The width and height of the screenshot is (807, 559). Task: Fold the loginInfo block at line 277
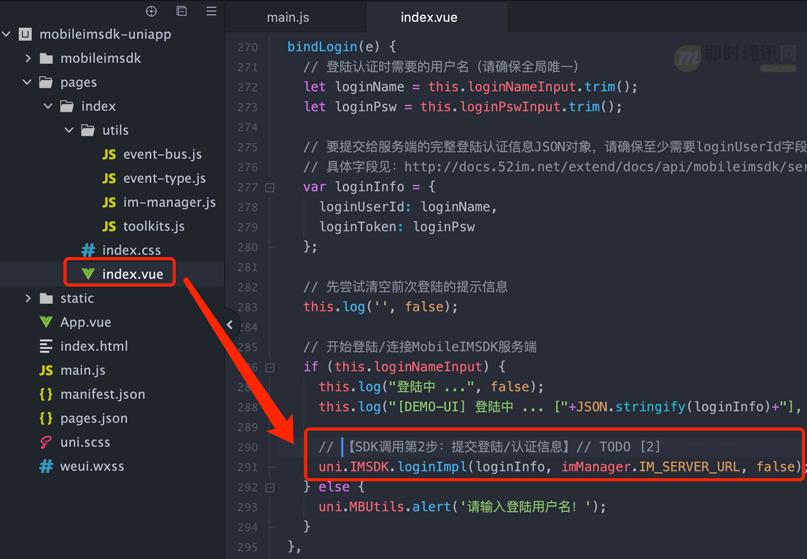(270, 188)
